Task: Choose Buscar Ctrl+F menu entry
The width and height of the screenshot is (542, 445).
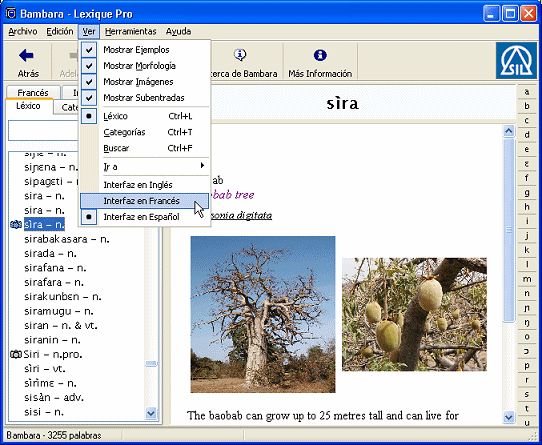Action: [144, 148]
